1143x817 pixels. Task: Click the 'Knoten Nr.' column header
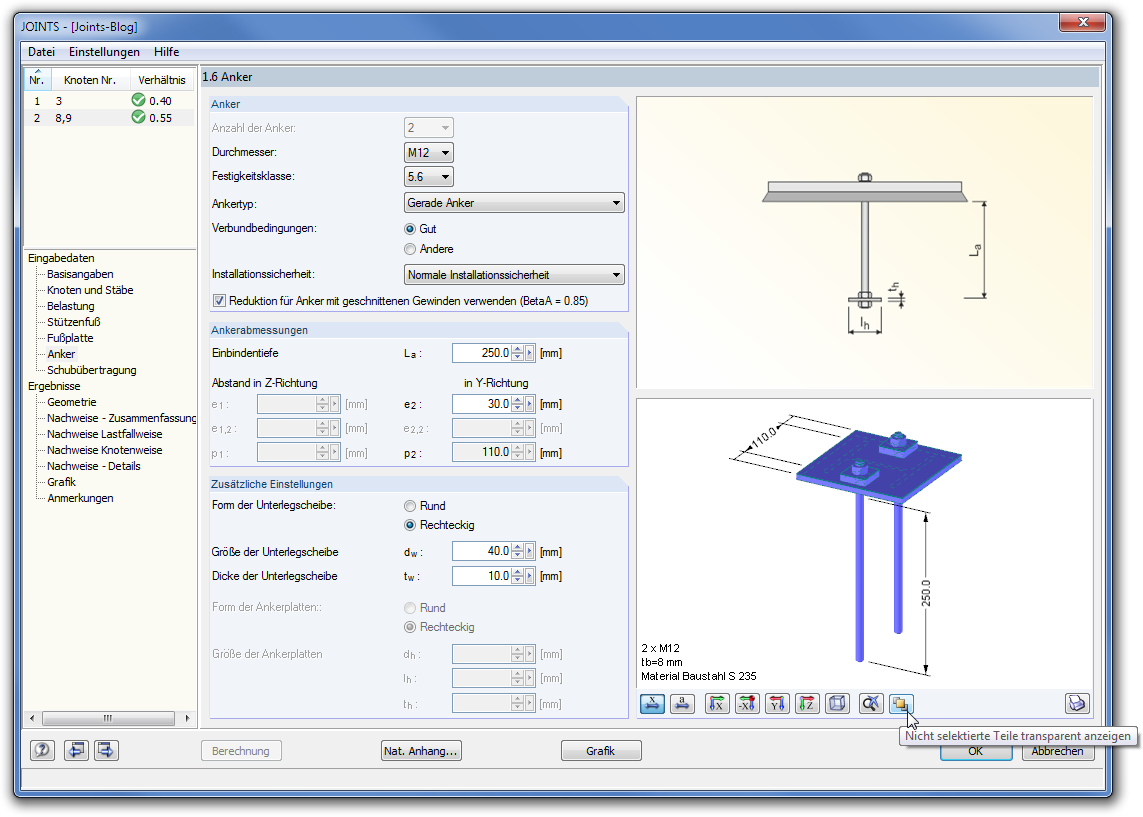(90, 79)
